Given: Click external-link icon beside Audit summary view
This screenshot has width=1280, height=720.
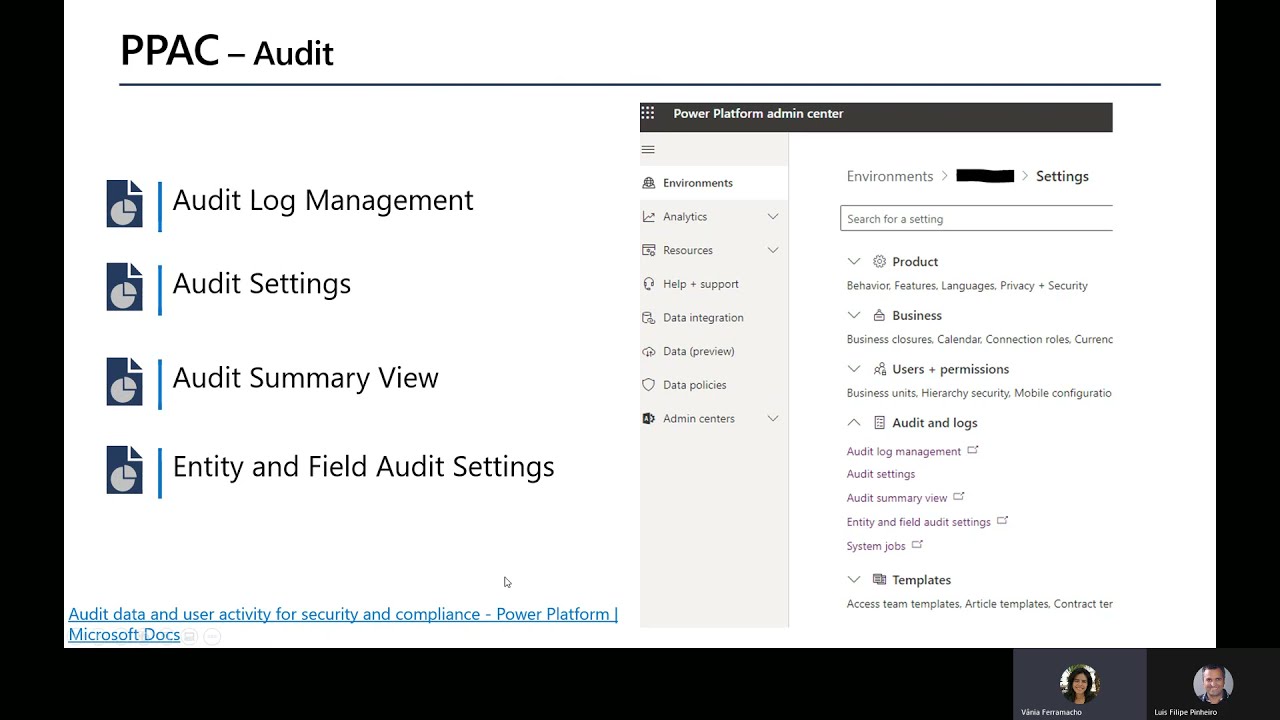Looking at the screenshot, I should click(x=959, y=496).
